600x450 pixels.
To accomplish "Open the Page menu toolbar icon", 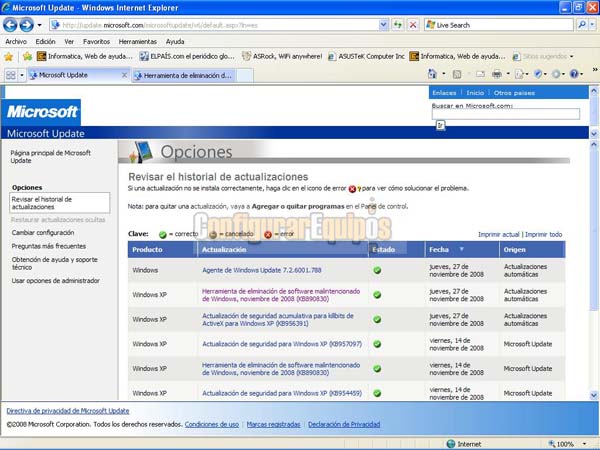I will pyautogui.click(x=520, y=74).
